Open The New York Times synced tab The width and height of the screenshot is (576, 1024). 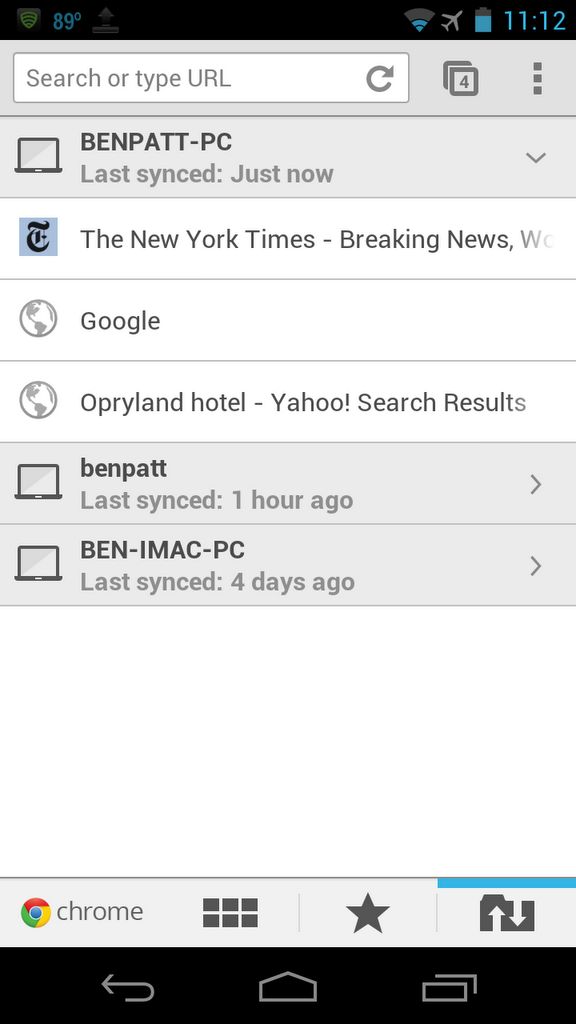[288, 239]
